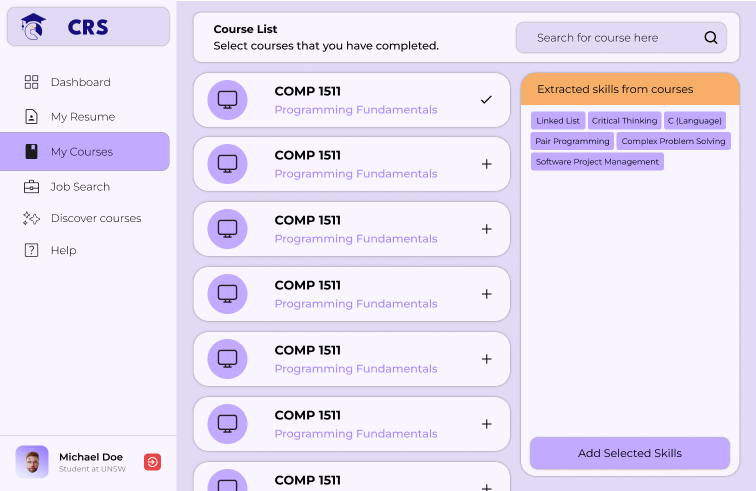Select the Software Project Management skill tag
The image size is (756, 491).
click(x=597, y=162)
